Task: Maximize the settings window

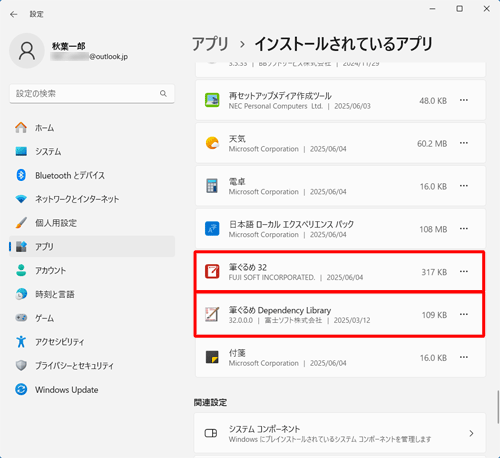Action: 459,9
